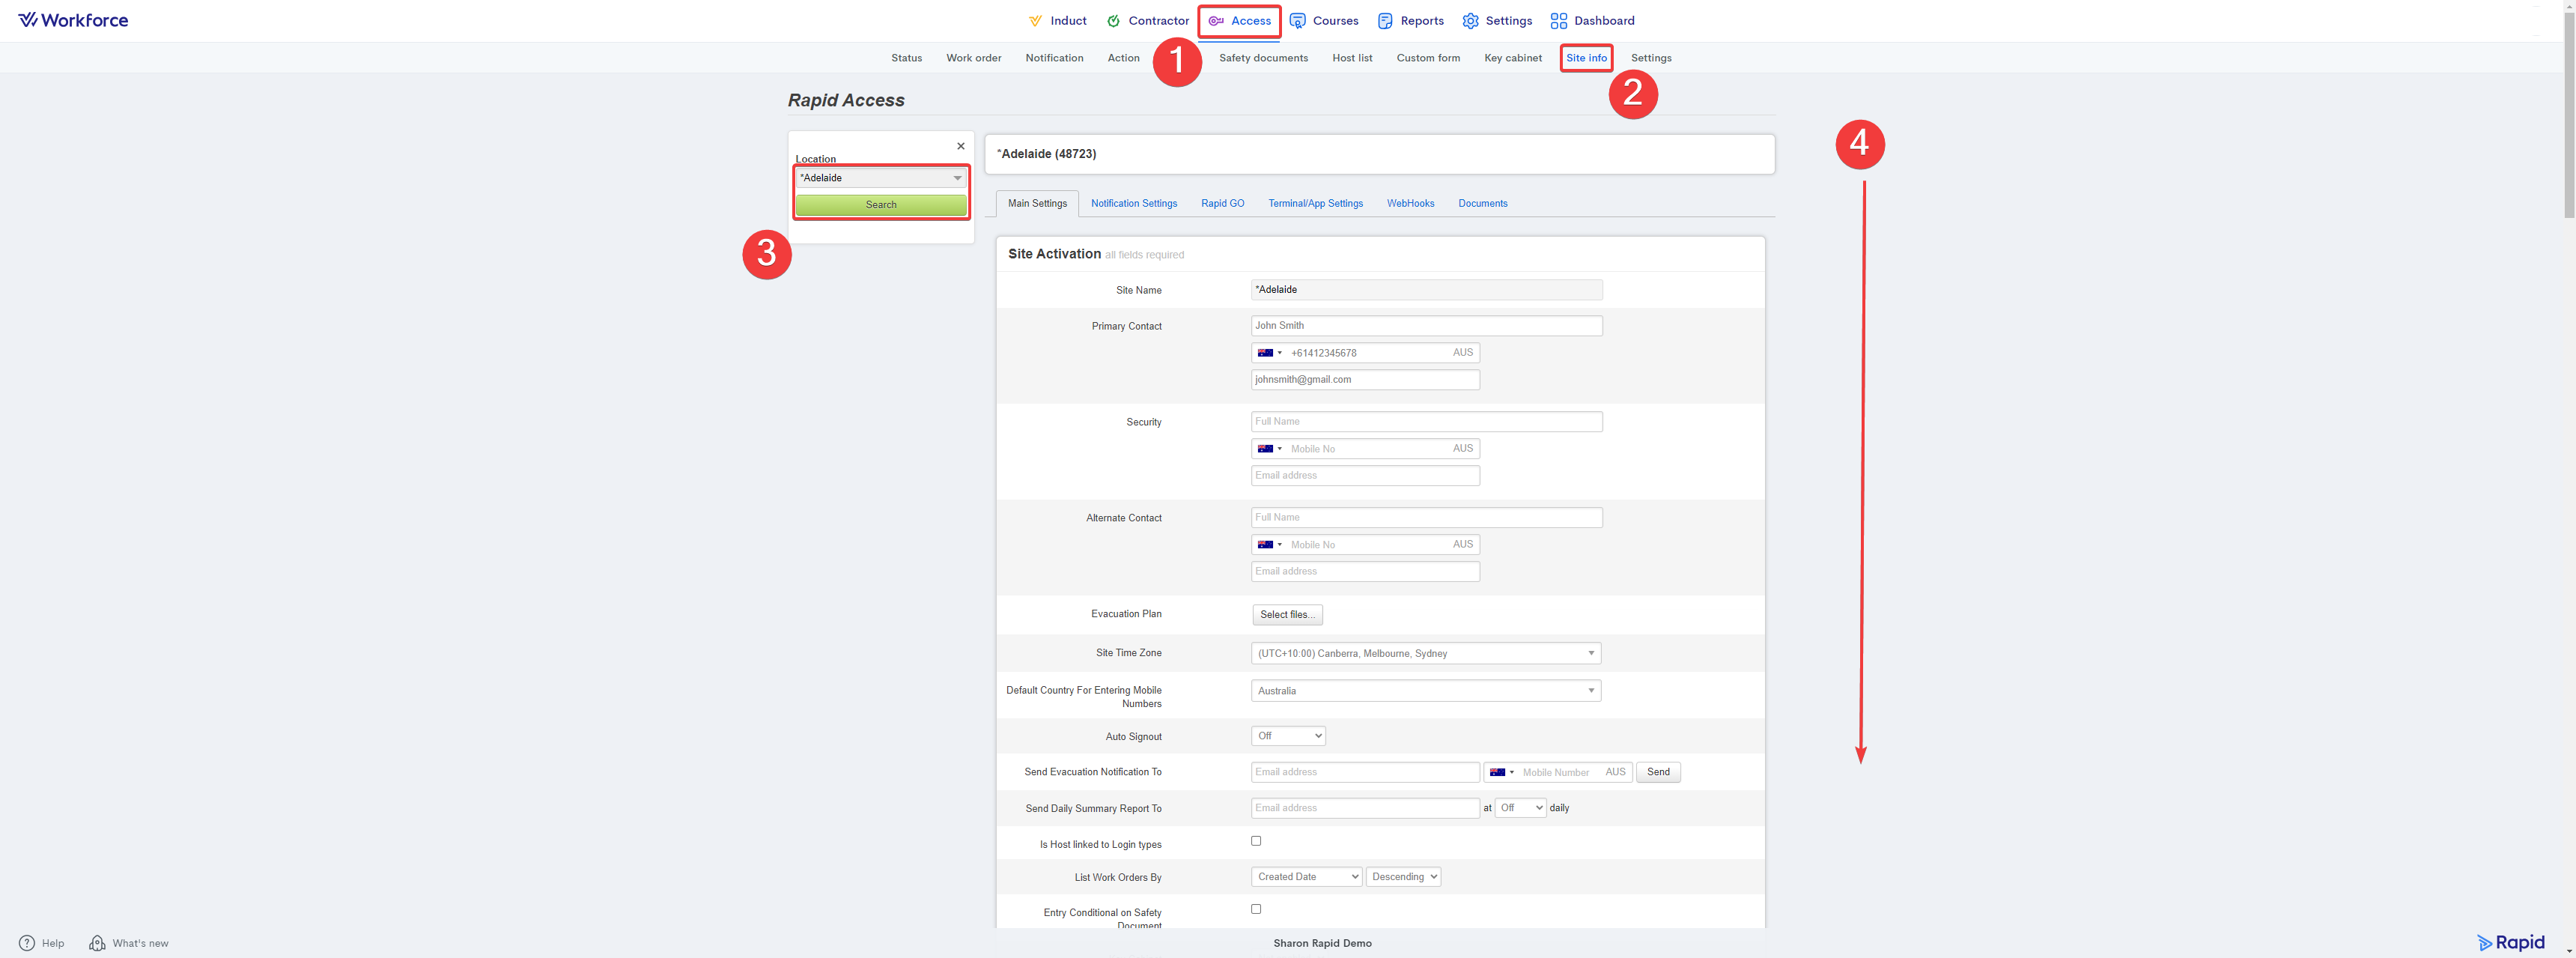
Task: Go to Site info submenu
Action: click(x=1586, y=58)
